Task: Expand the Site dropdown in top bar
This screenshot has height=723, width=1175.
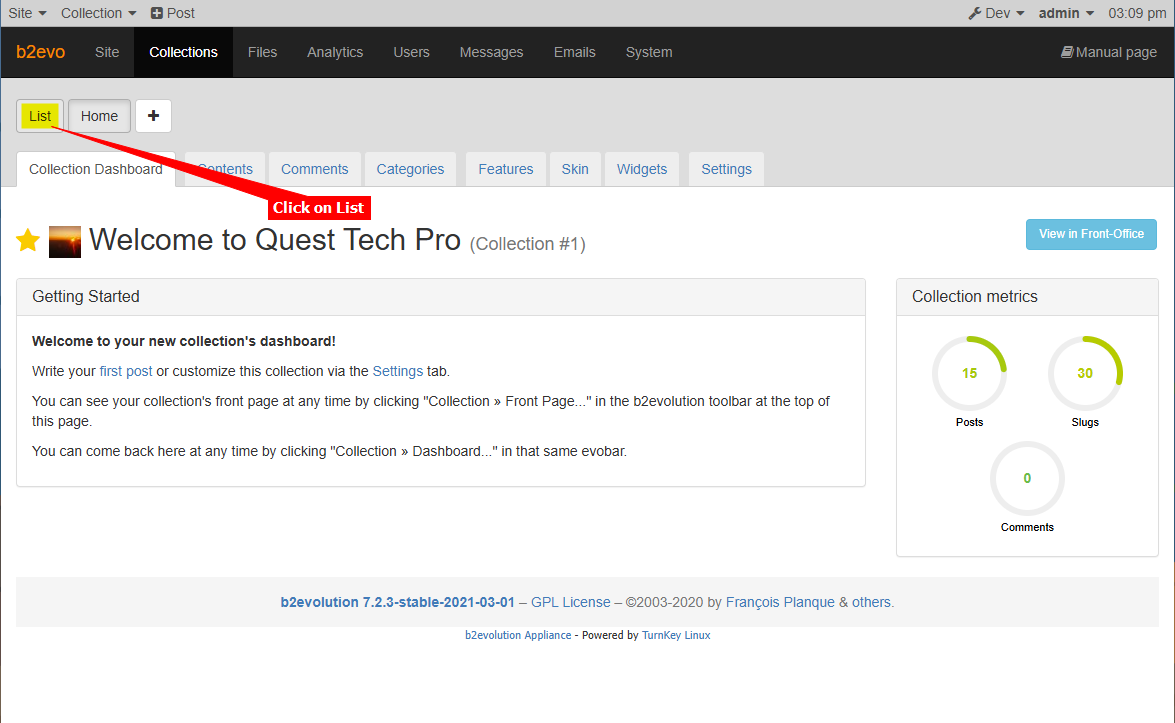Action: pos(27,13)
